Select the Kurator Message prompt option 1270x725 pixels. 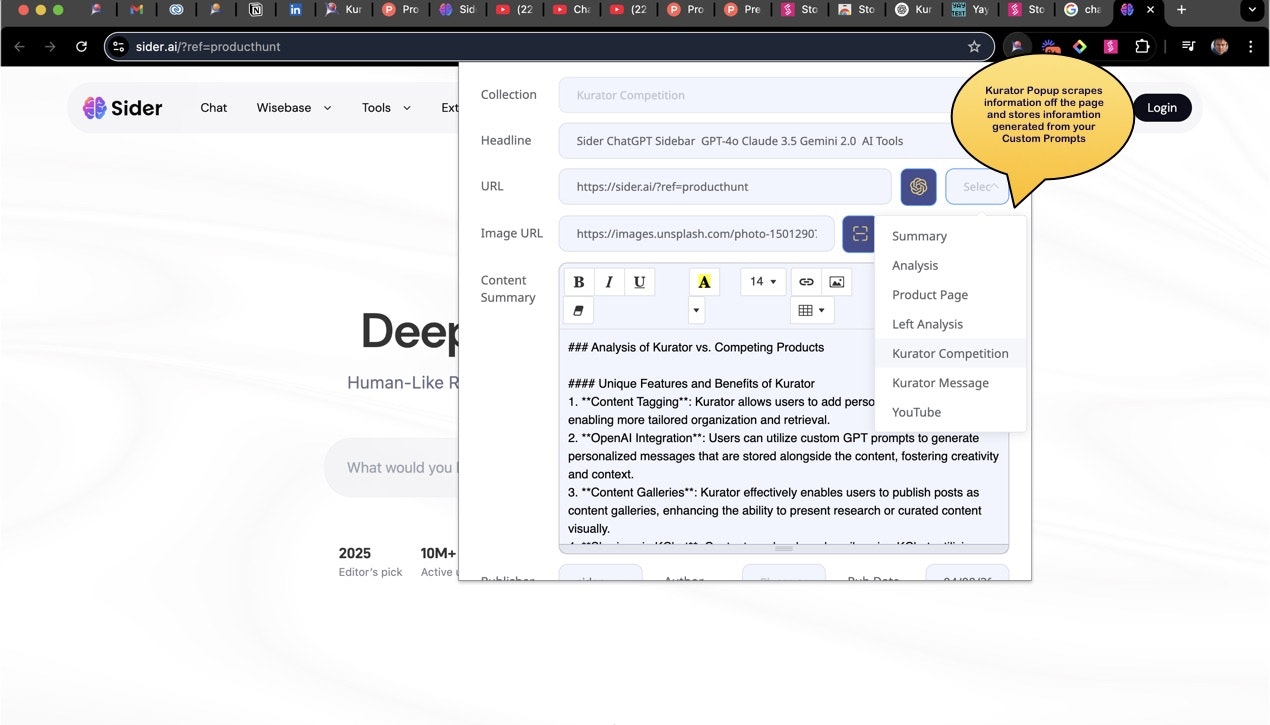950,383
